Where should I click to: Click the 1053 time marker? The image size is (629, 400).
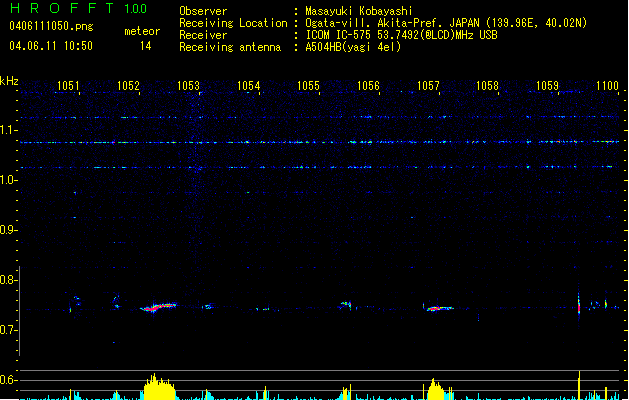pos(188,85)
